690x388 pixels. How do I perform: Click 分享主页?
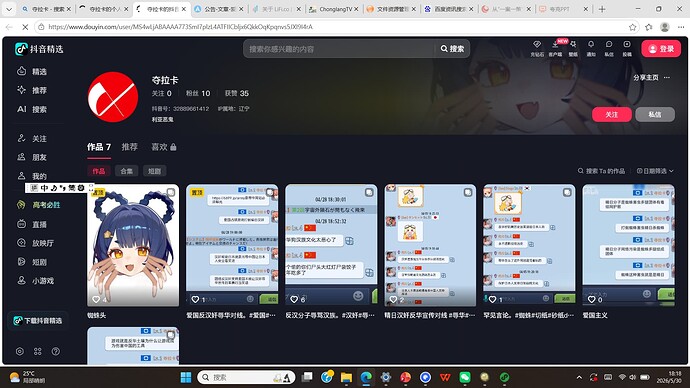tap(646, 77)
